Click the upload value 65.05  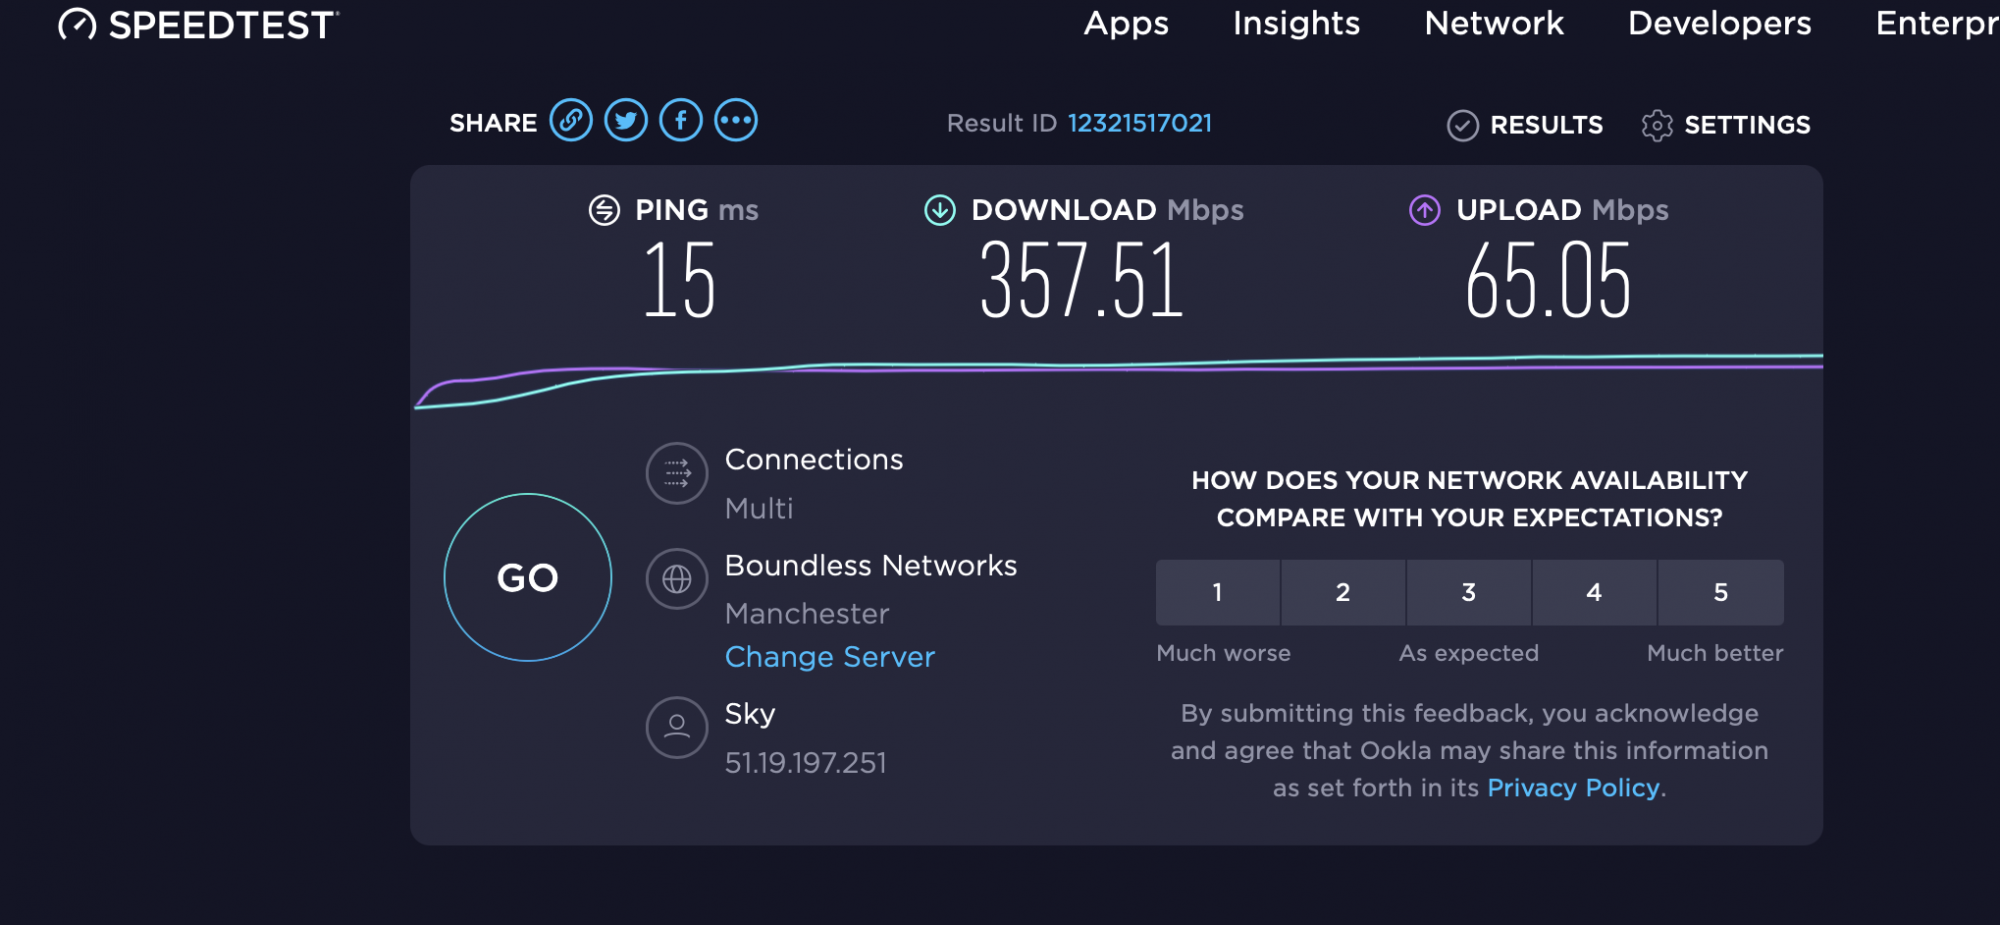click(1548, 281)
